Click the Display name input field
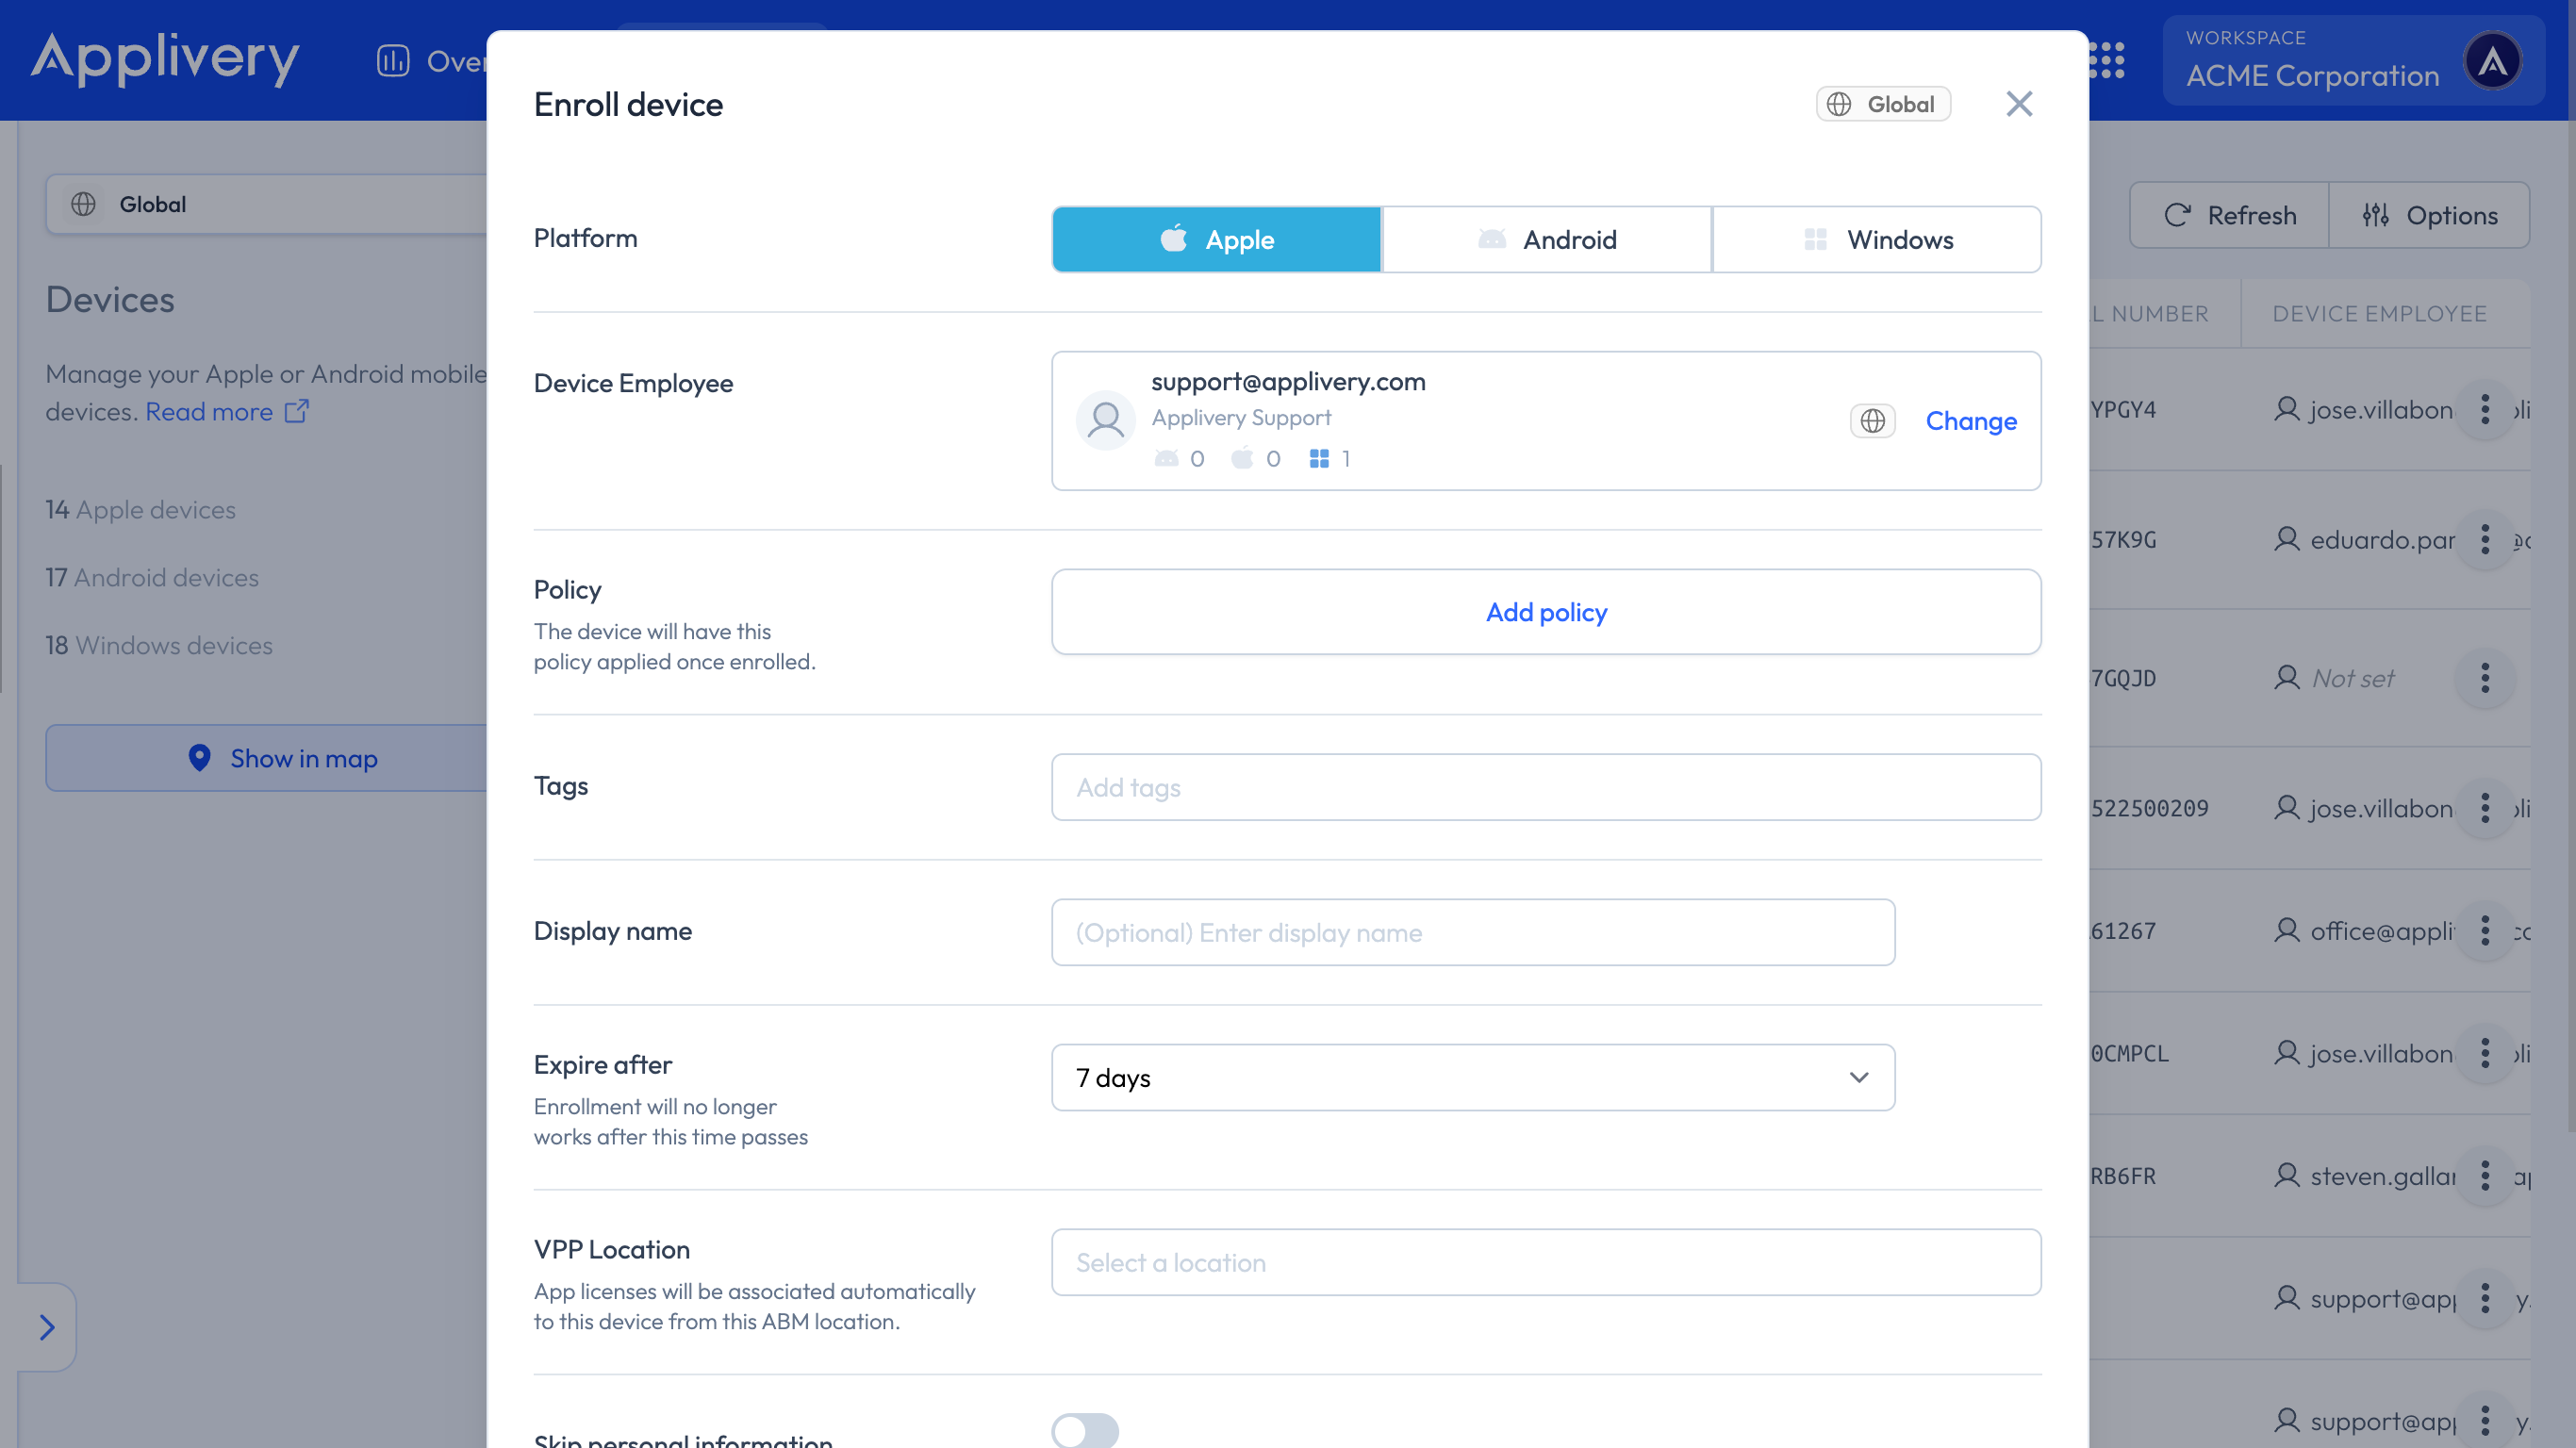The width and height of the screenshot is (2576, 1448). (x=1472, y=932)
